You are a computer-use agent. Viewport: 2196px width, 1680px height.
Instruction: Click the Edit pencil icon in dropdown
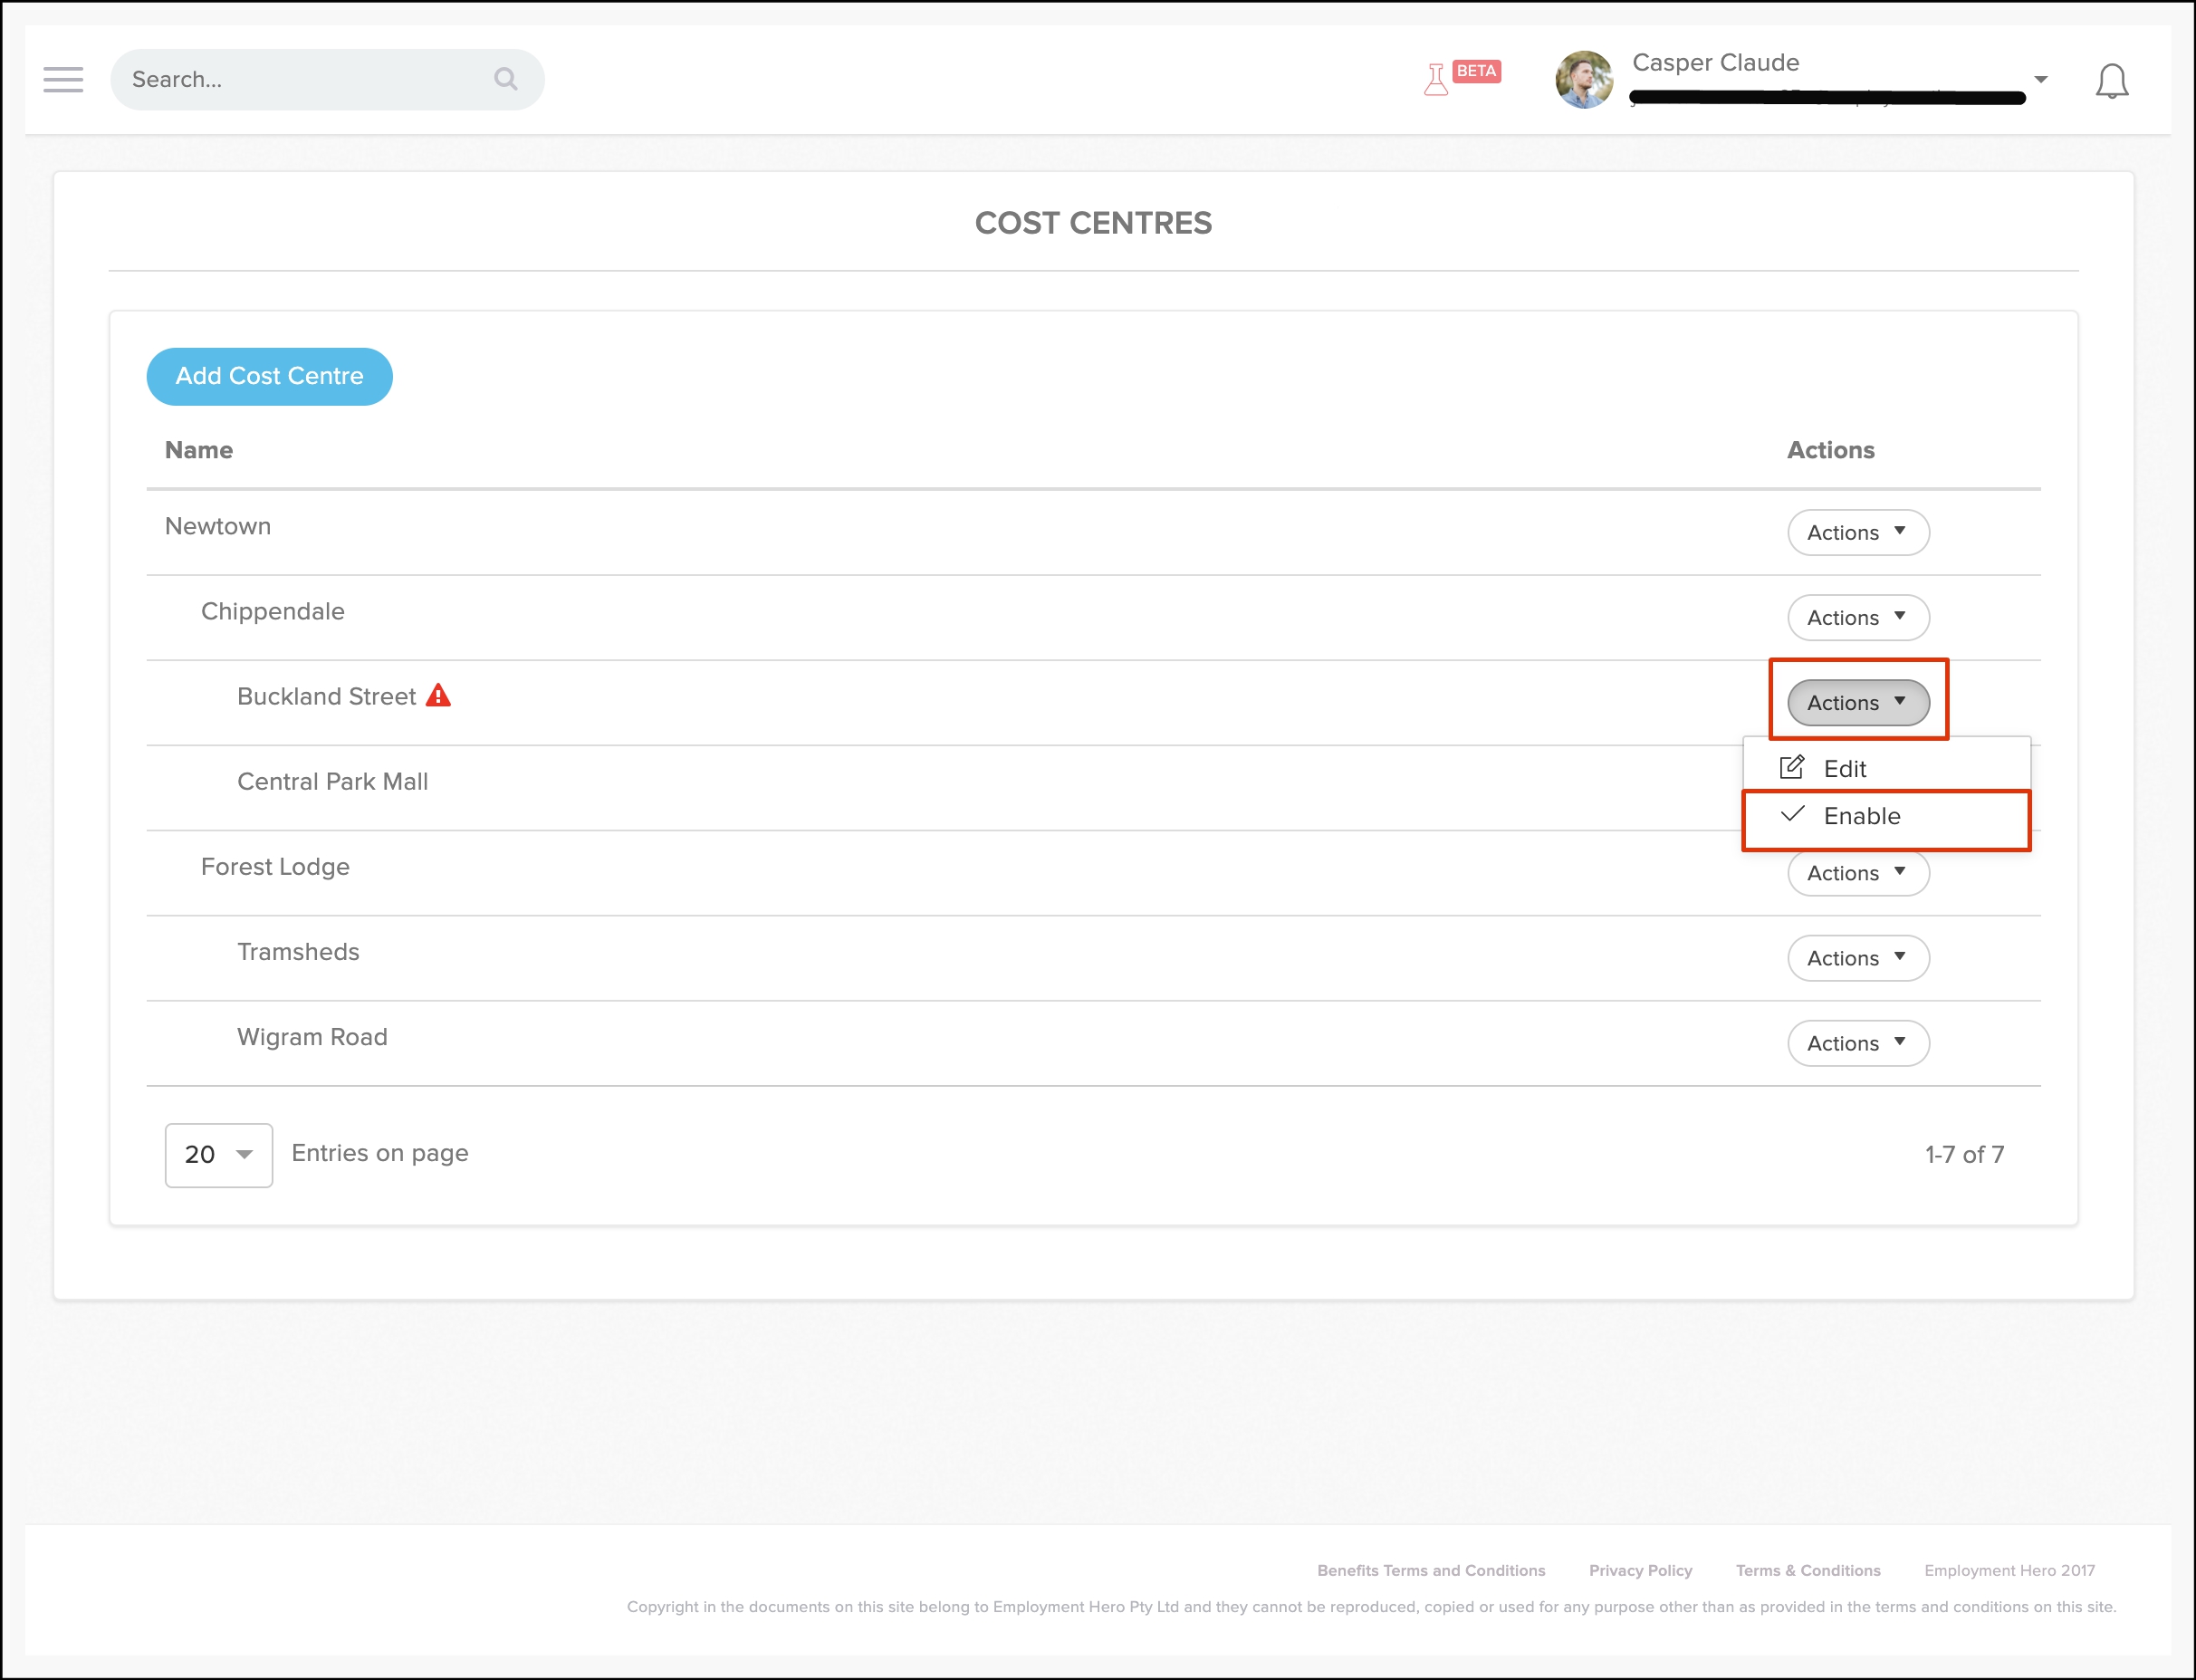pyautogui.click(x=1791, y=768)
